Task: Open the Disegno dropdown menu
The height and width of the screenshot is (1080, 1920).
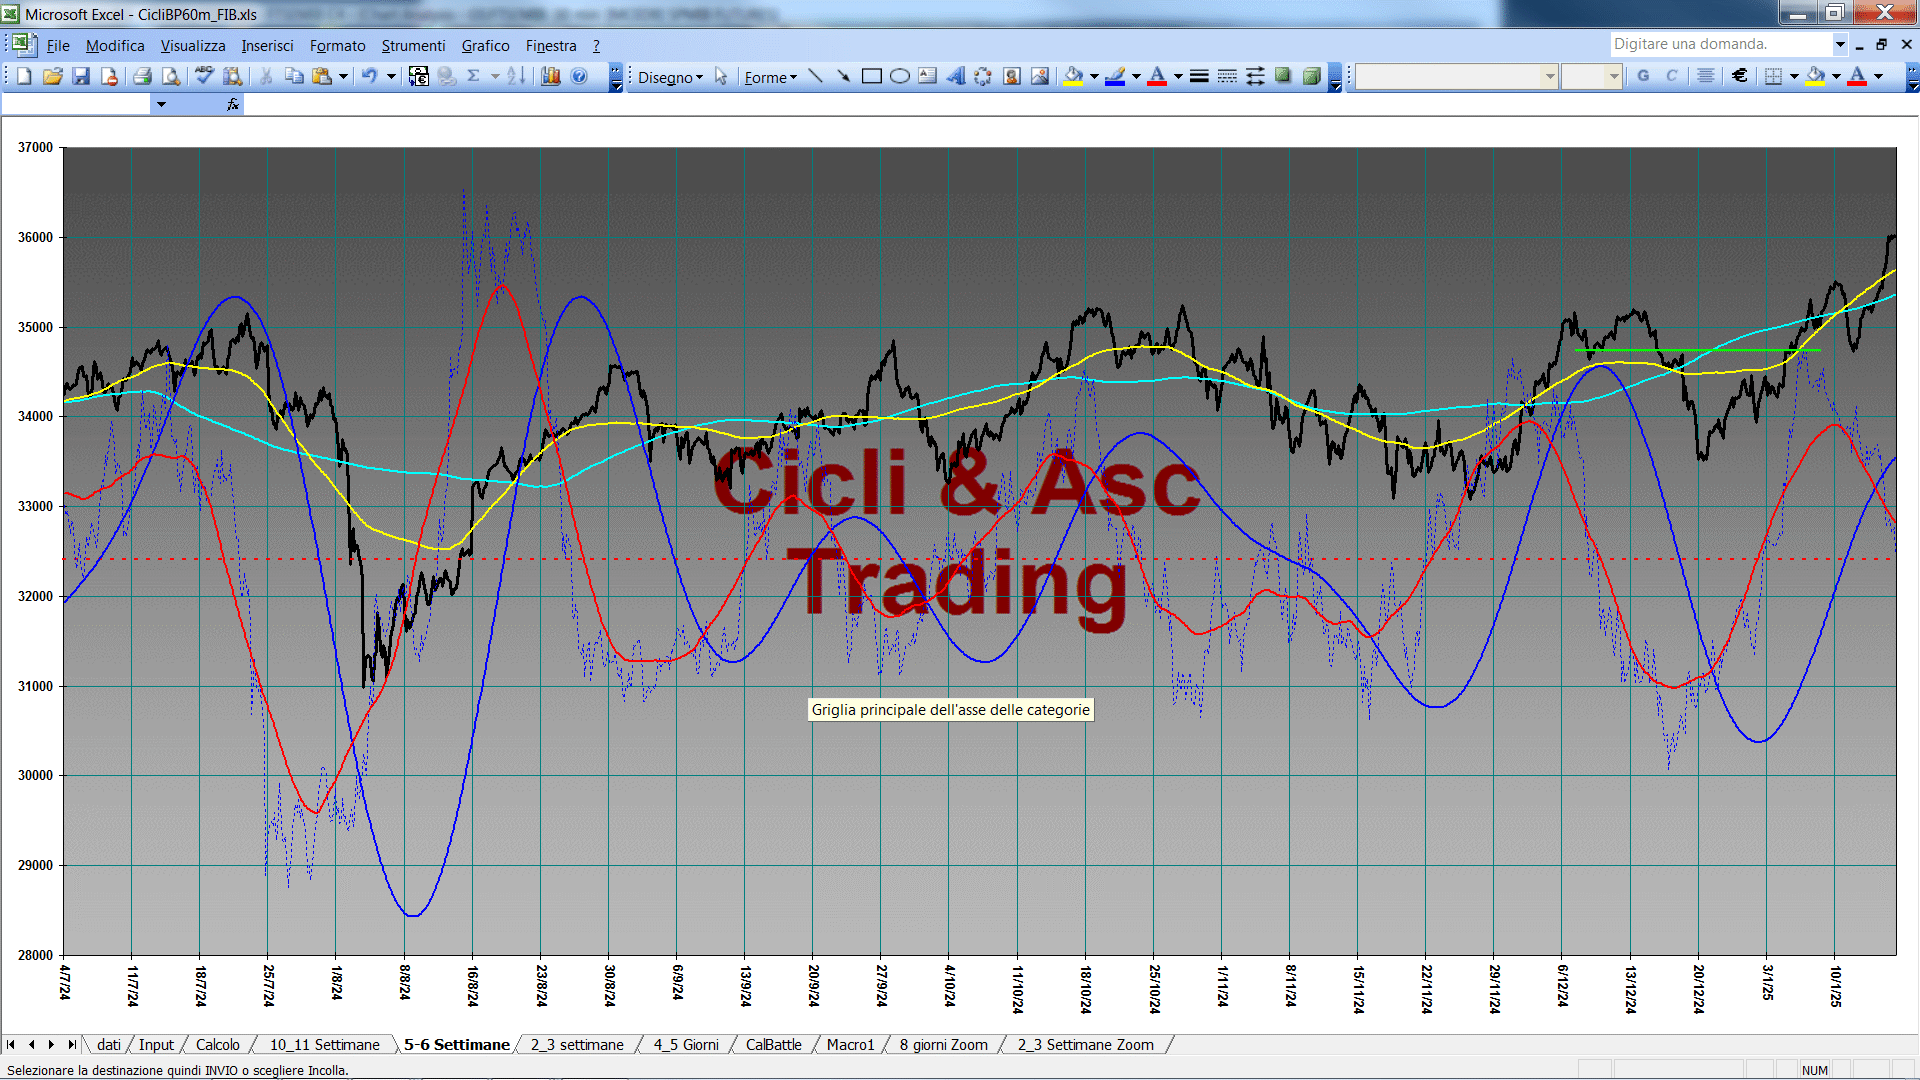Action: (670, 77)
